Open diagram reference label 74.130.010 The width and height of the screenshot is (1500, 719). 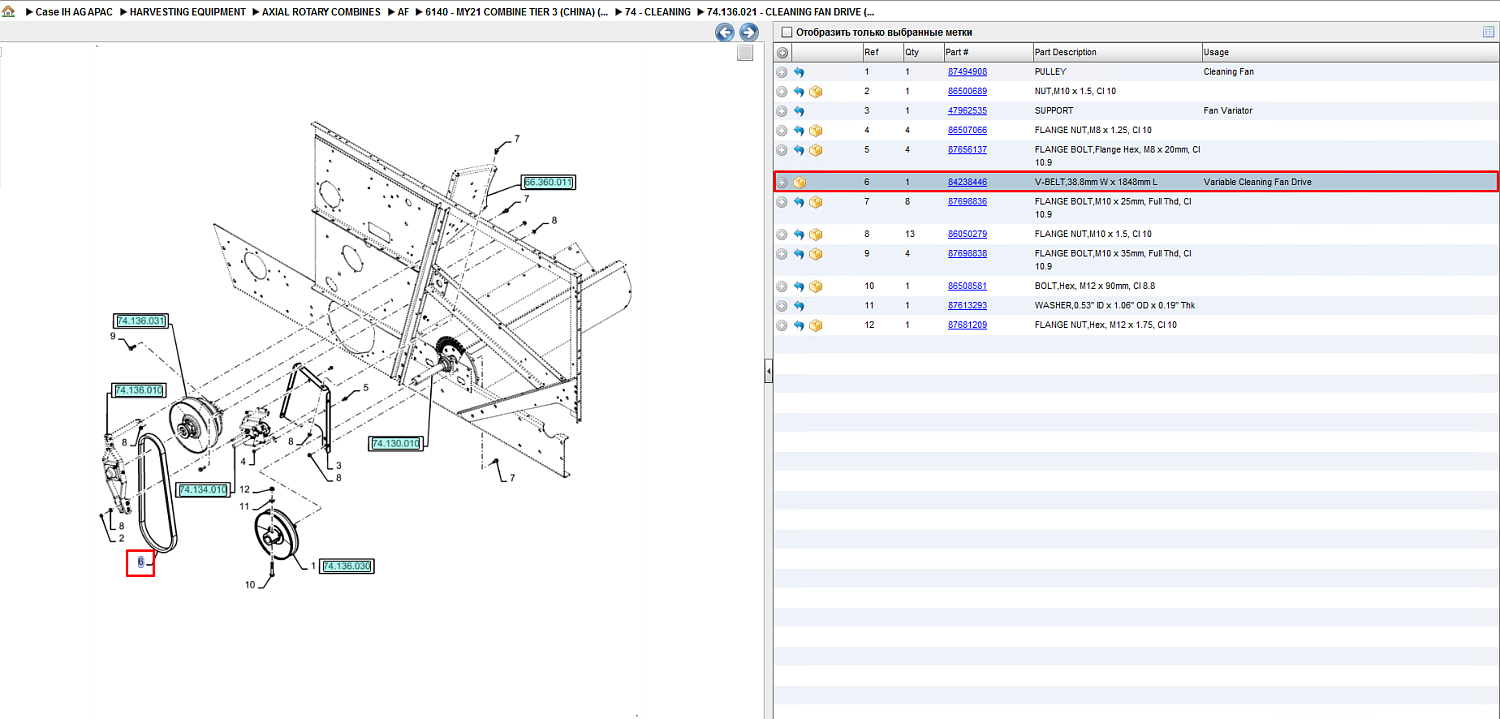[x=396, y=443]
